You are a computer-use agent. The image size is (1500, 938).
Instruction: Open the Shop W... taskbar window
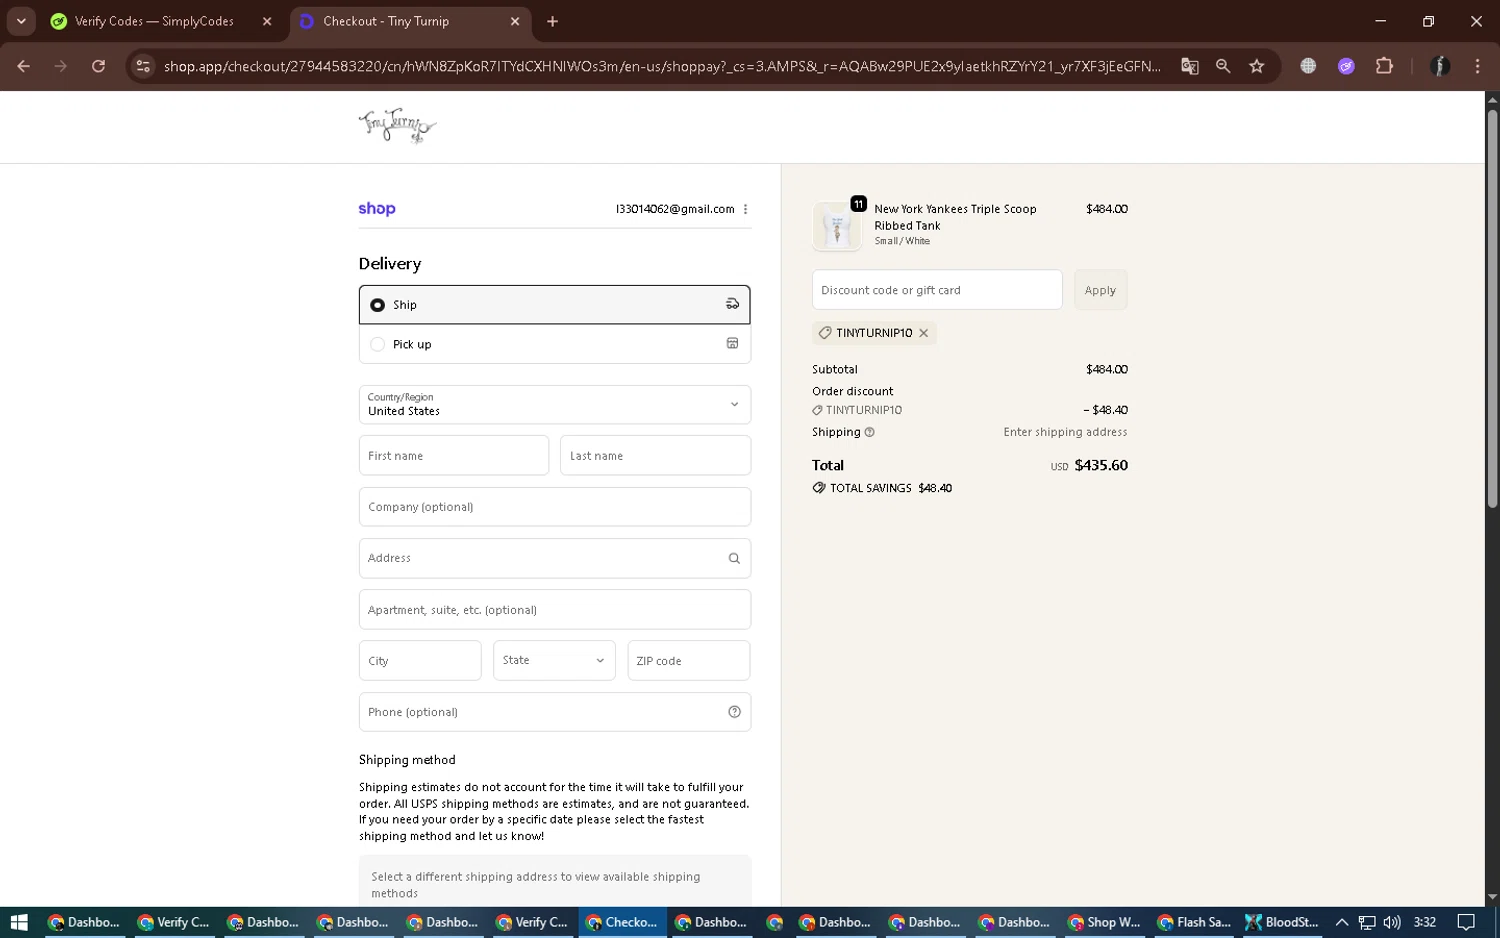1104,922
